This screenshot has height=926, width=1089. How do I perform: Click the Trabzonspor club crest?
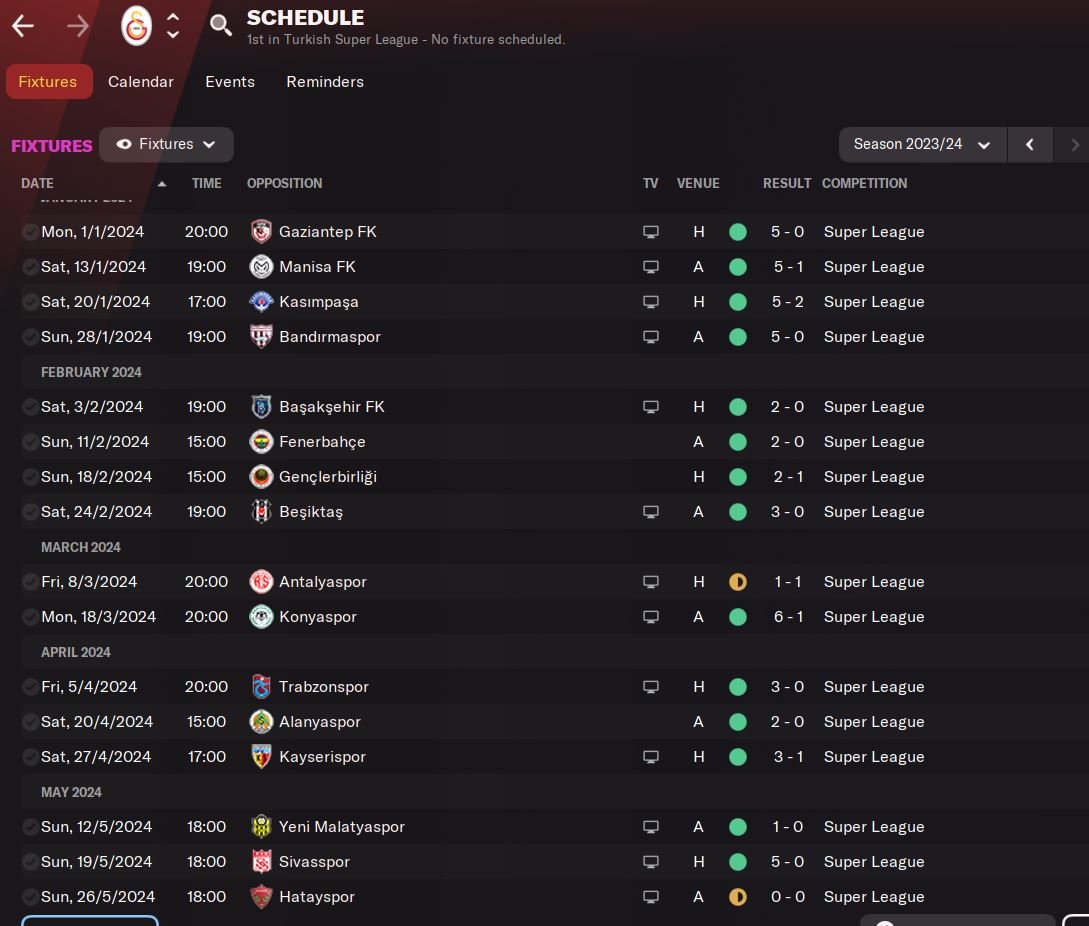click(x=261, y=687)
